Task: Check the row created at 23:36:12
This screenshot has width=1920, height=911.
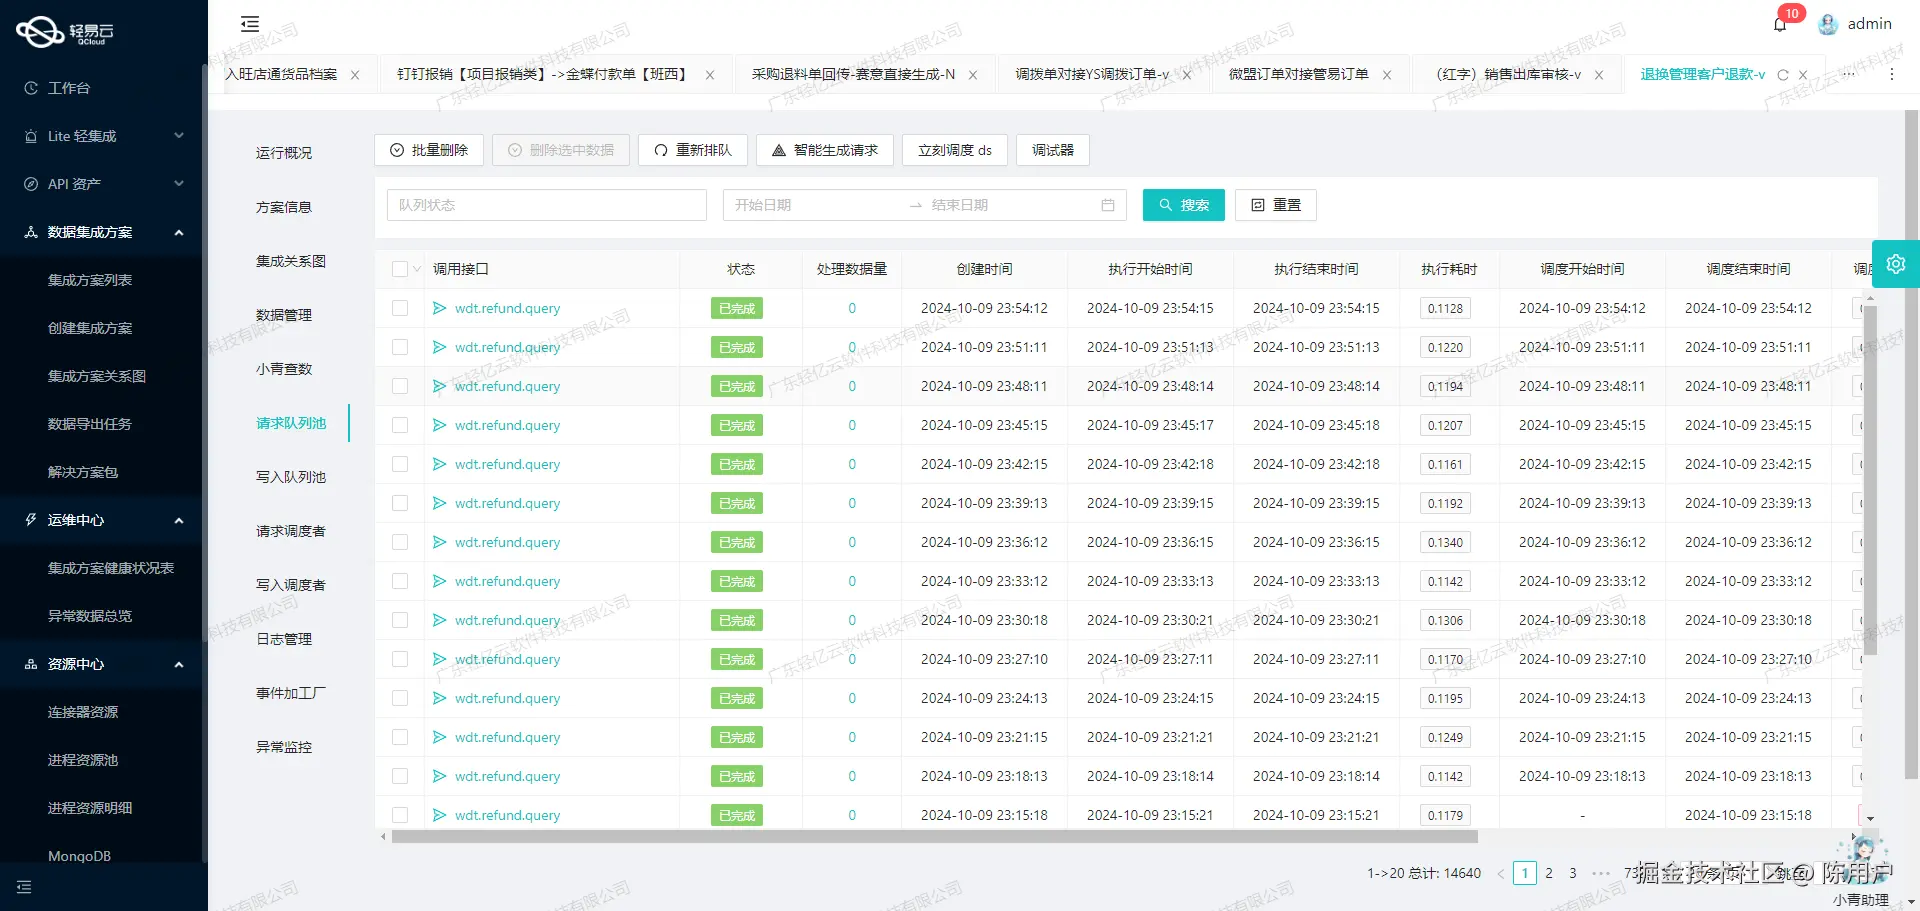Action: coord(400,542)
